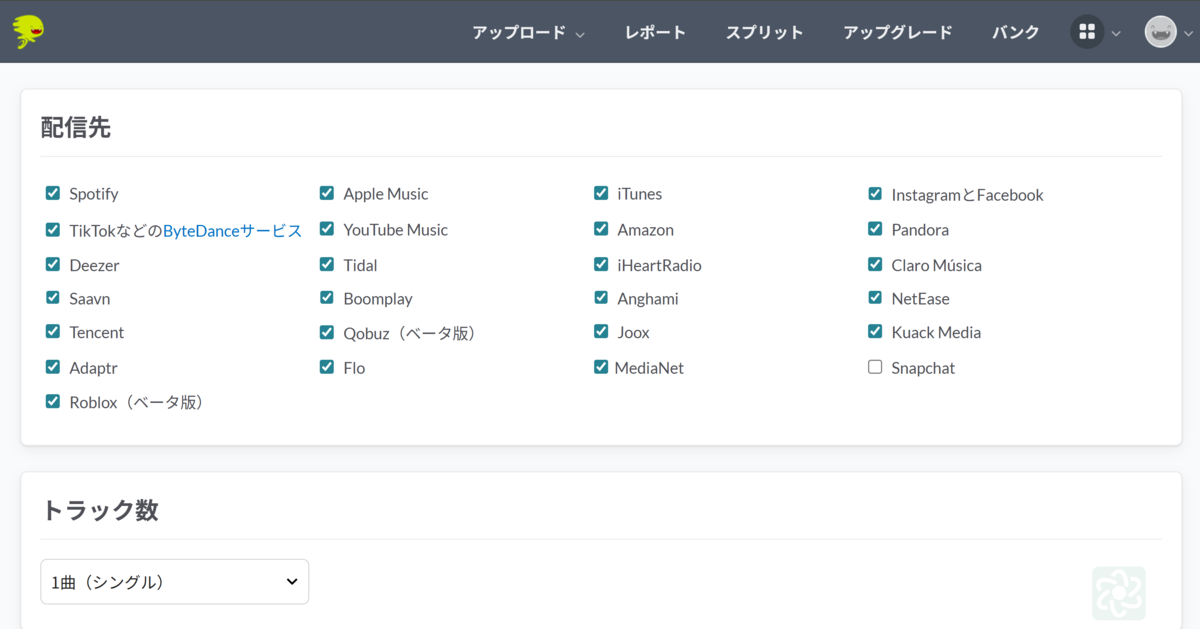The image size is (1200, 629).
Task: Uncheck the Flo checkbox
Action: (x=327, y=367)
